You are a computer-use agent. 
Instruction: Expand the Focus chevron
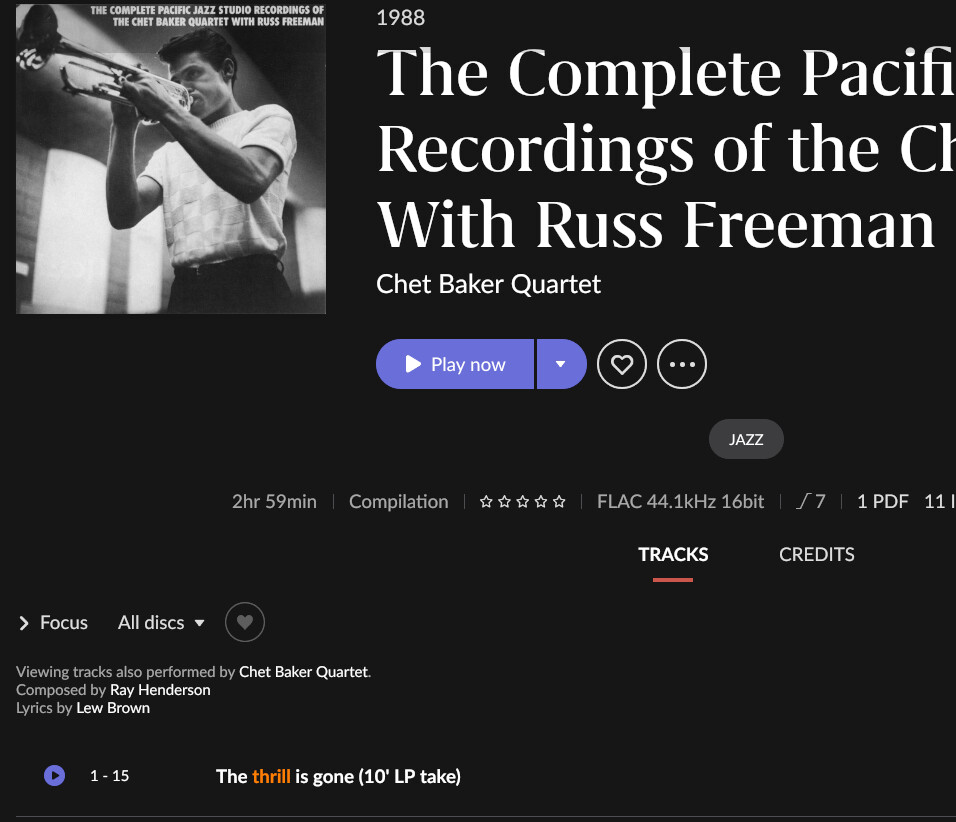(x=24, y=623)
